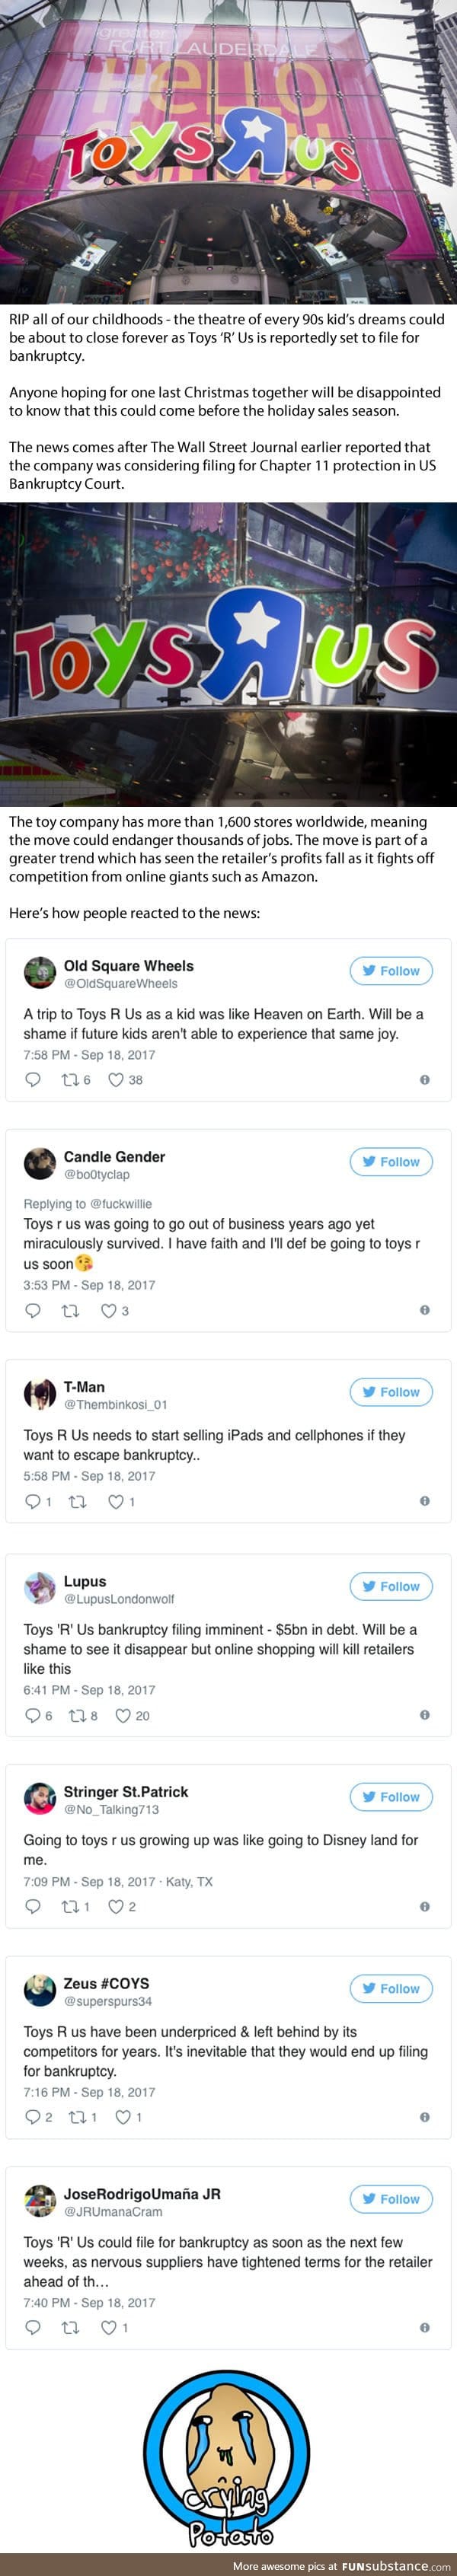Retweet the Lupus bankruptcy filing tweet
Image resolution: width=457 pixels, height=2576 pixels.
(77, 1715)
